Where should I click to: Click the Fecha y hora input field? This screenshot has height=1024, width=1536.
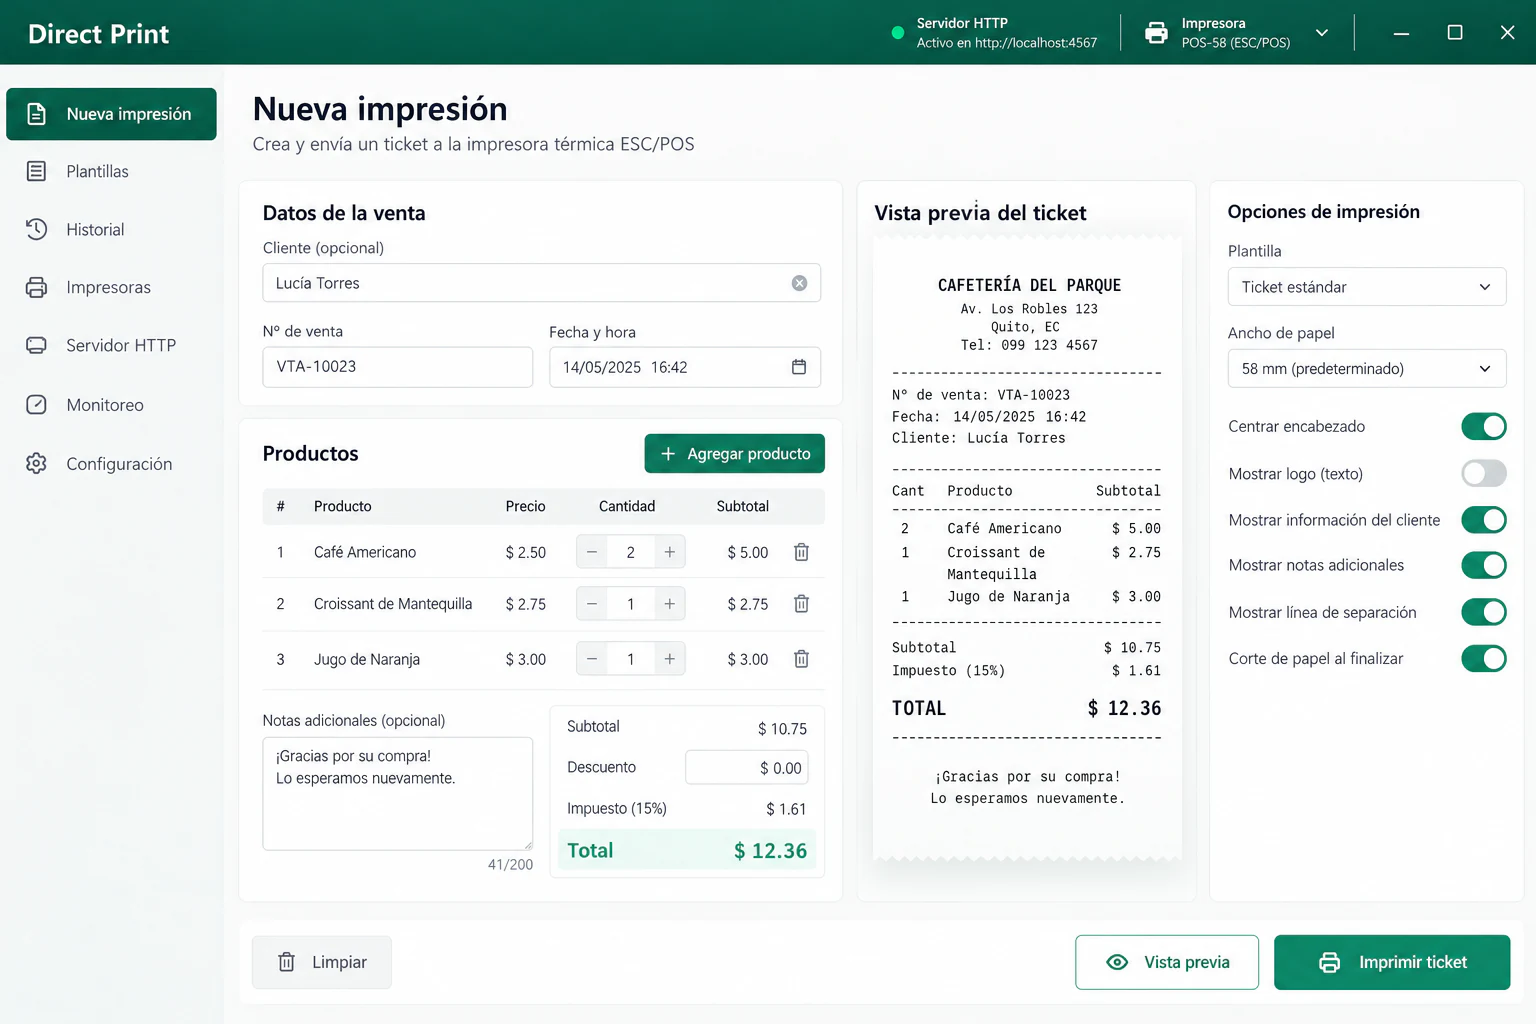pos(685,367)
